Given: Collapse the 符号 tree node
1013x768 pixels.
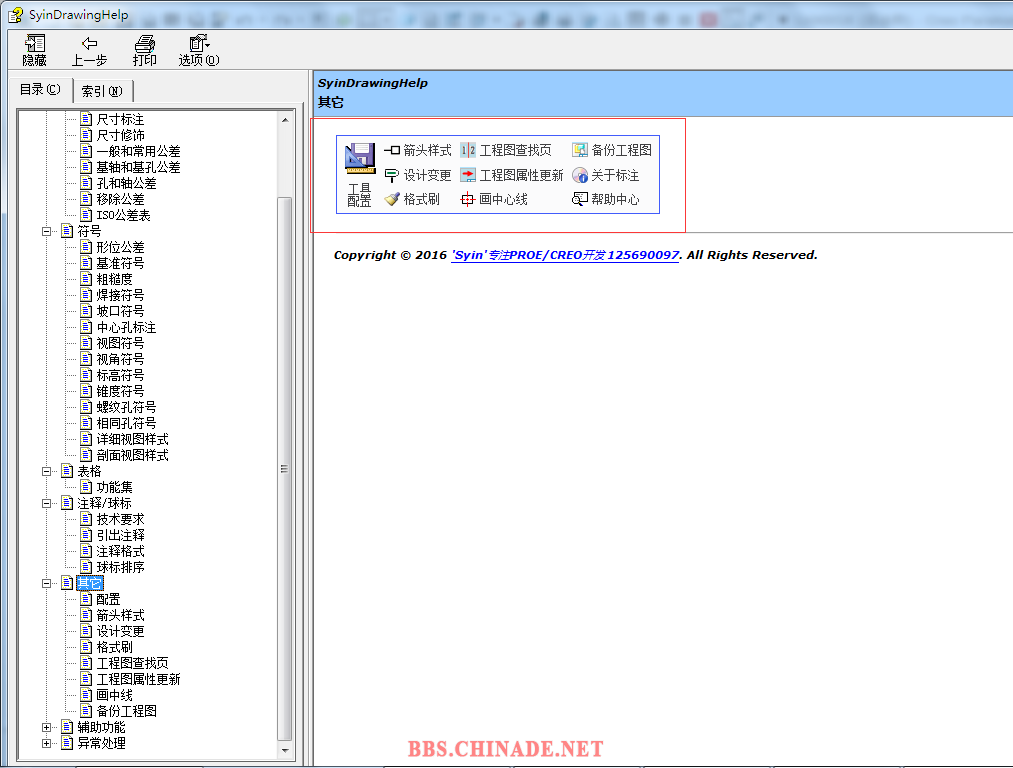Looking at the screenshot, I should [47, 231].
